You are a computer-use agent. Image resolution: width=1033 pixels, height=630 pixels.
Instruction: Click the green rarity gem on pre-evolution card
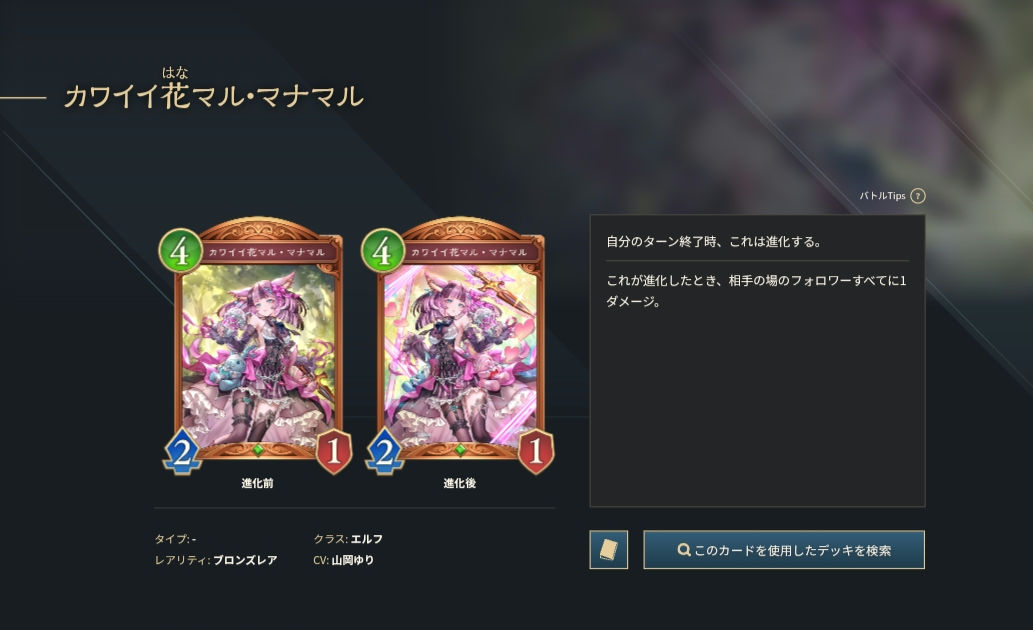(x=258, y=450)
